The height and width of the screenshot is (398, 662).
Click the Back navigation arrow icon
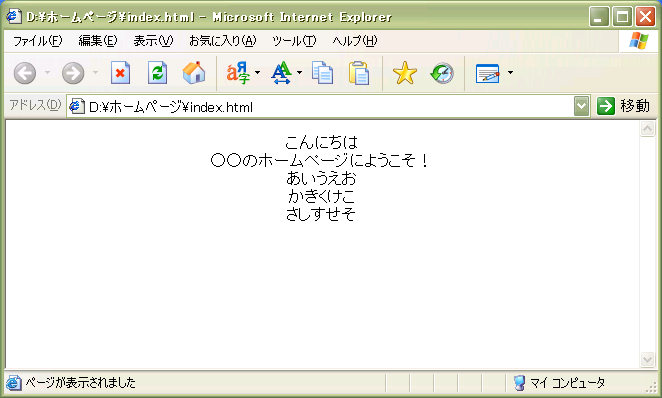click(25, 73)
